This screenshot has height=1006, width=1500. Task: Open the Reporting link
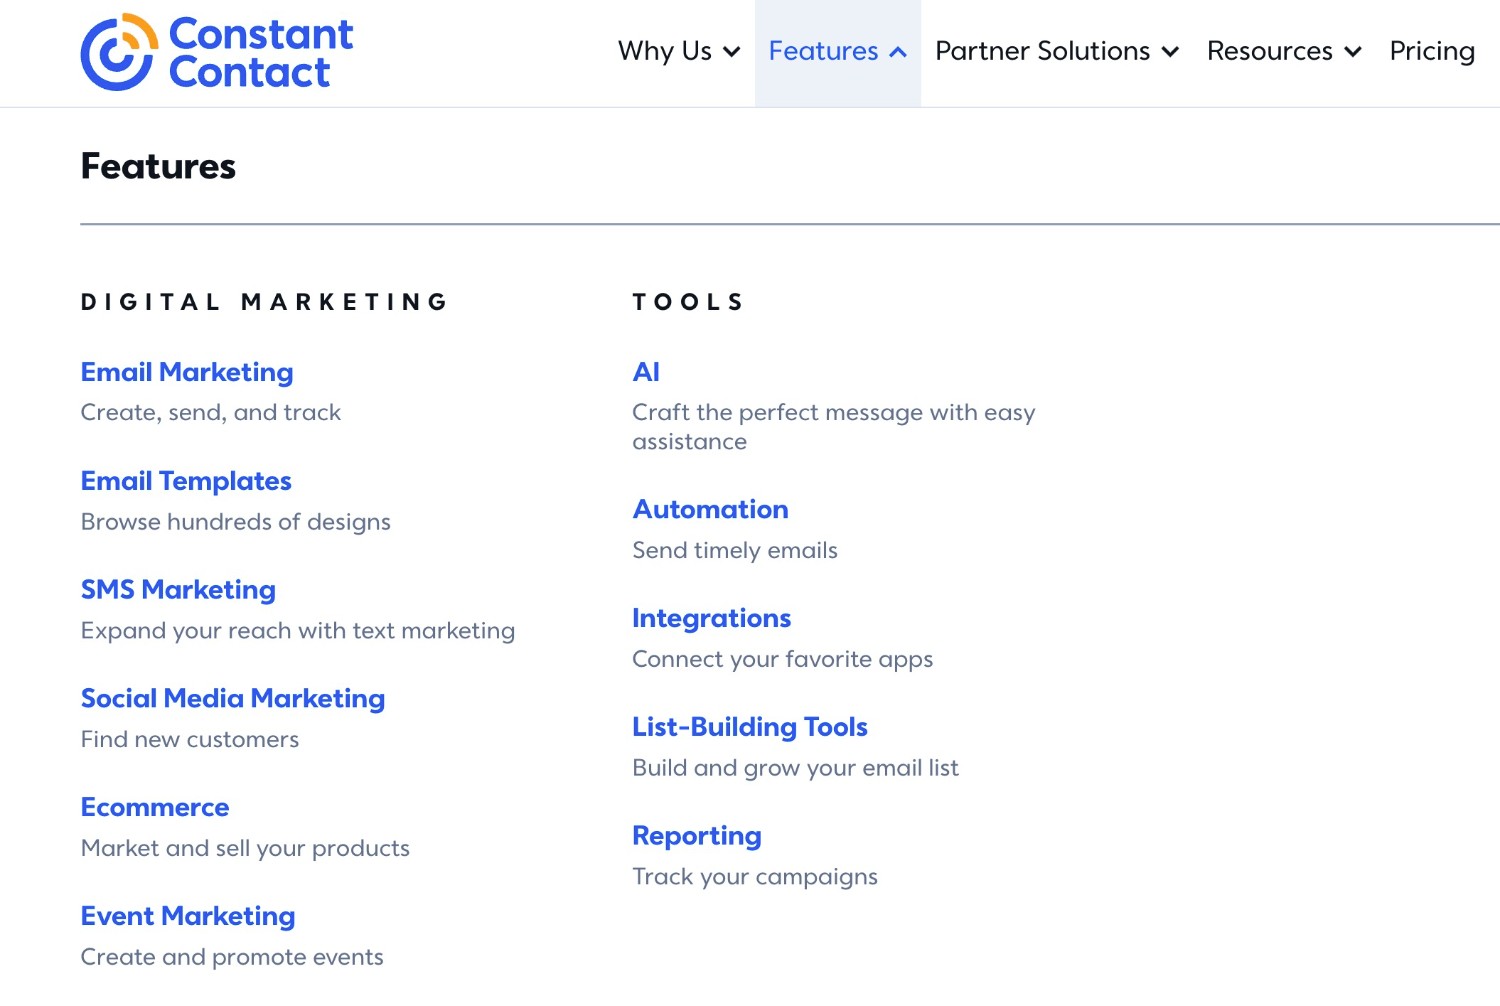697,836
